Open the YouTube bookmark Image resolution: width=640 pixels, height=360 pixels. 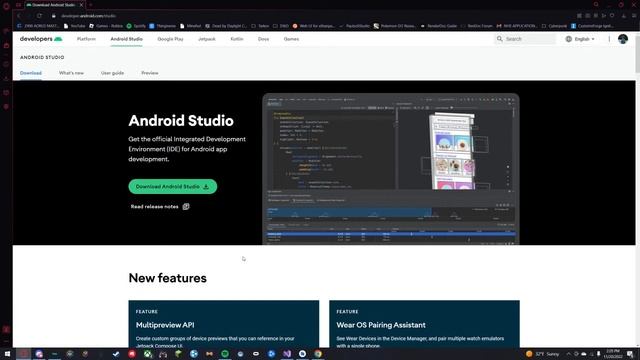(74, 26)
